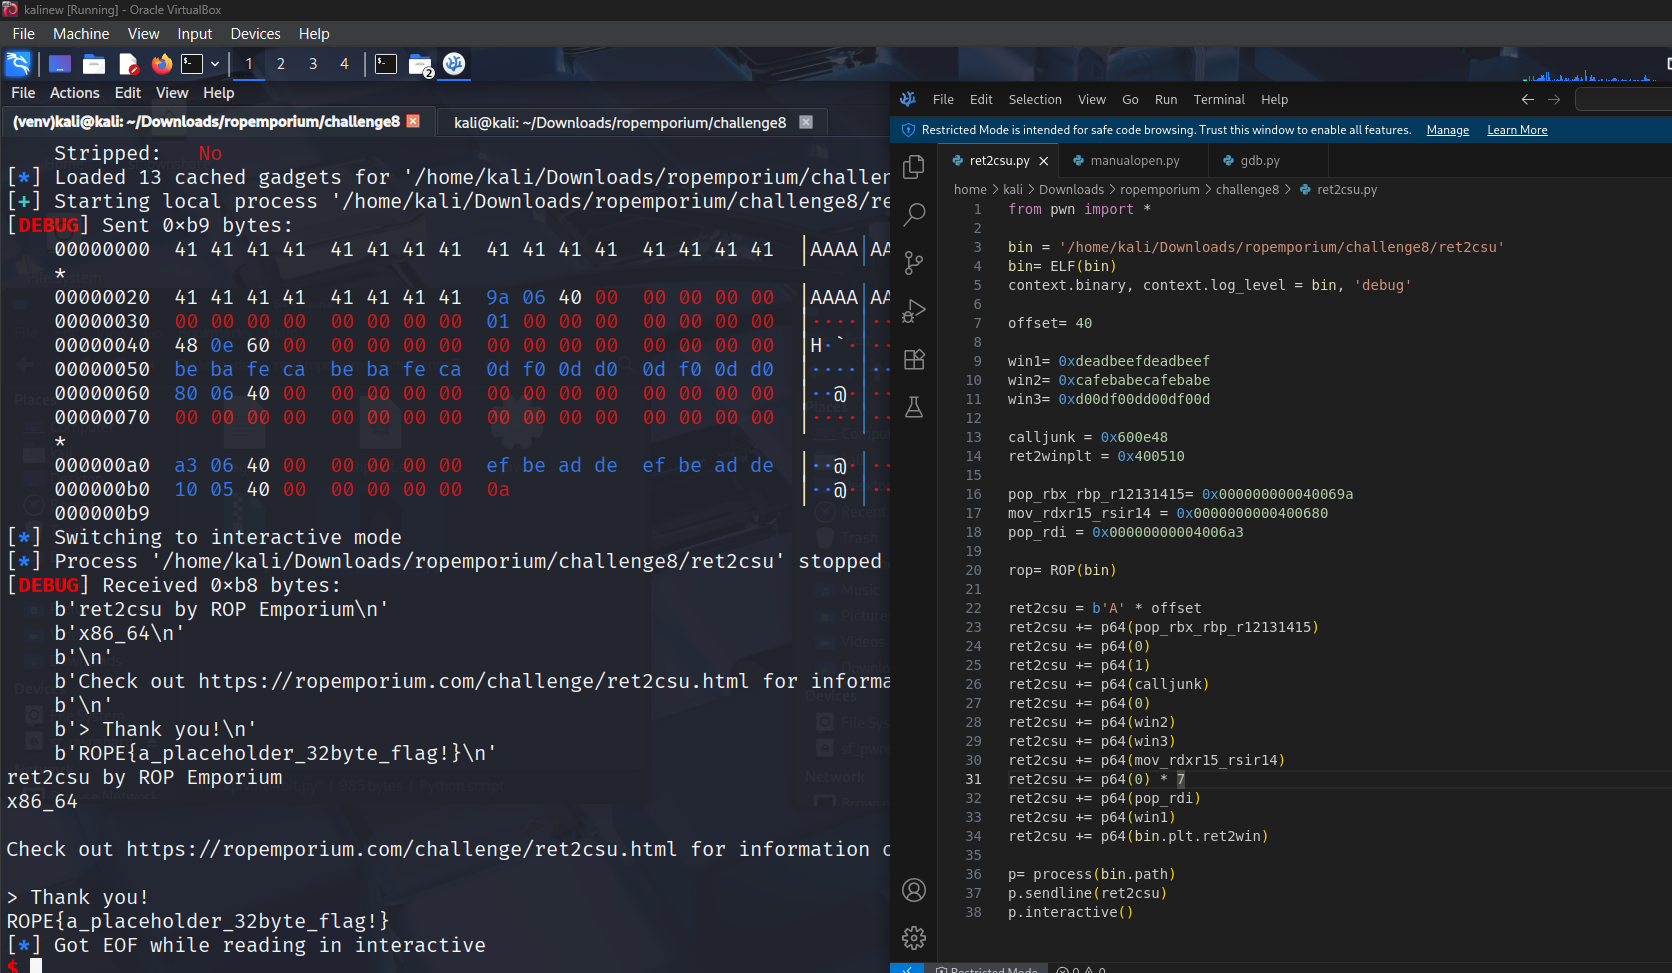The image size is (1672, 973).
Task: Click the editor command center search box
Action: click(1623, 99)
